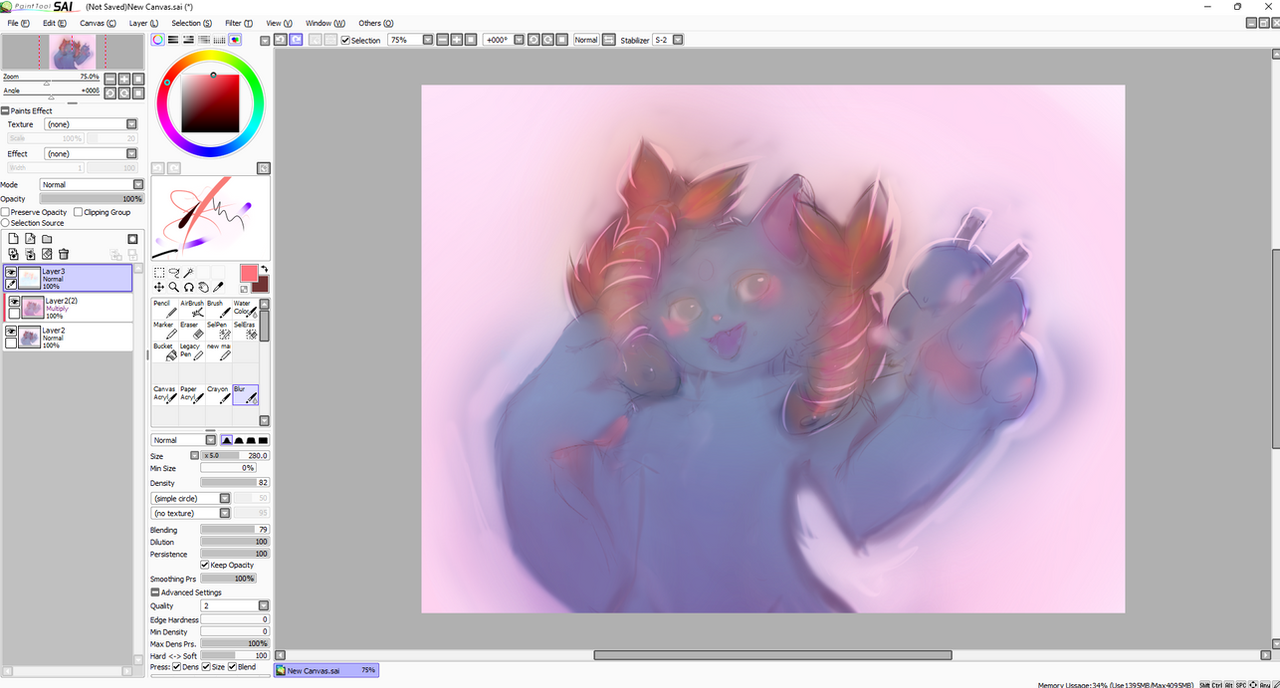Screen dimensions: 1280x688
Task: Select the Brush tool
Action: coord(218,308)
